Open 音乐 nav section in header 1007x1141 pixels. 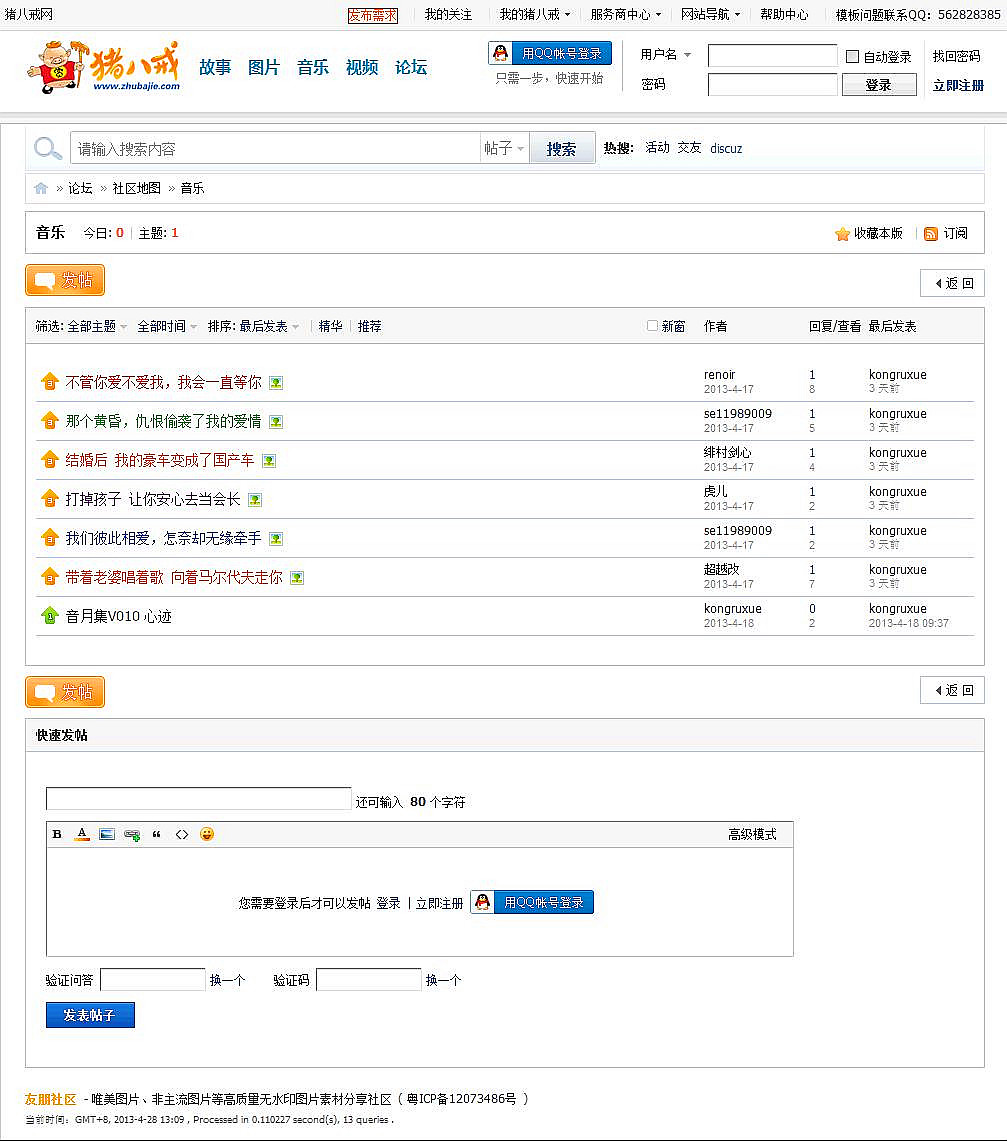click(x=313, y=67)
